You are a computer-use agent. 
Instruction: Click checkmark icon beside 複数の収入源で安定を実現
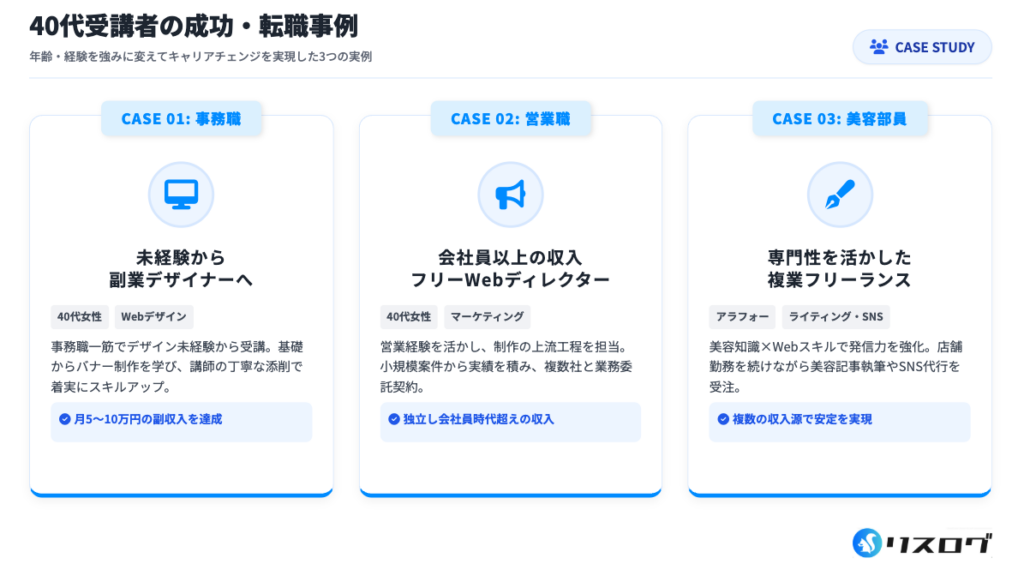(723, 419)
